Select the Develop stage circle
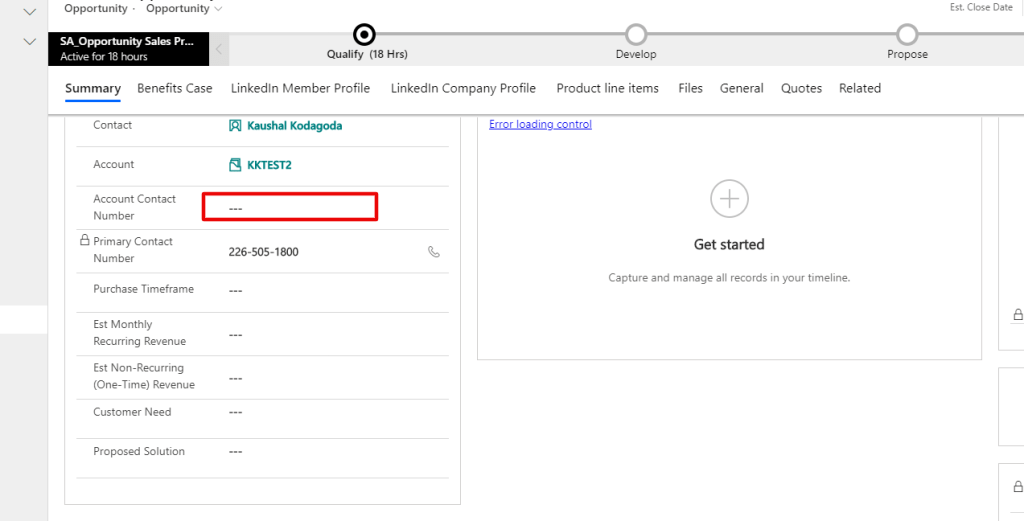Screen dimensions: 1024x521 635,35
